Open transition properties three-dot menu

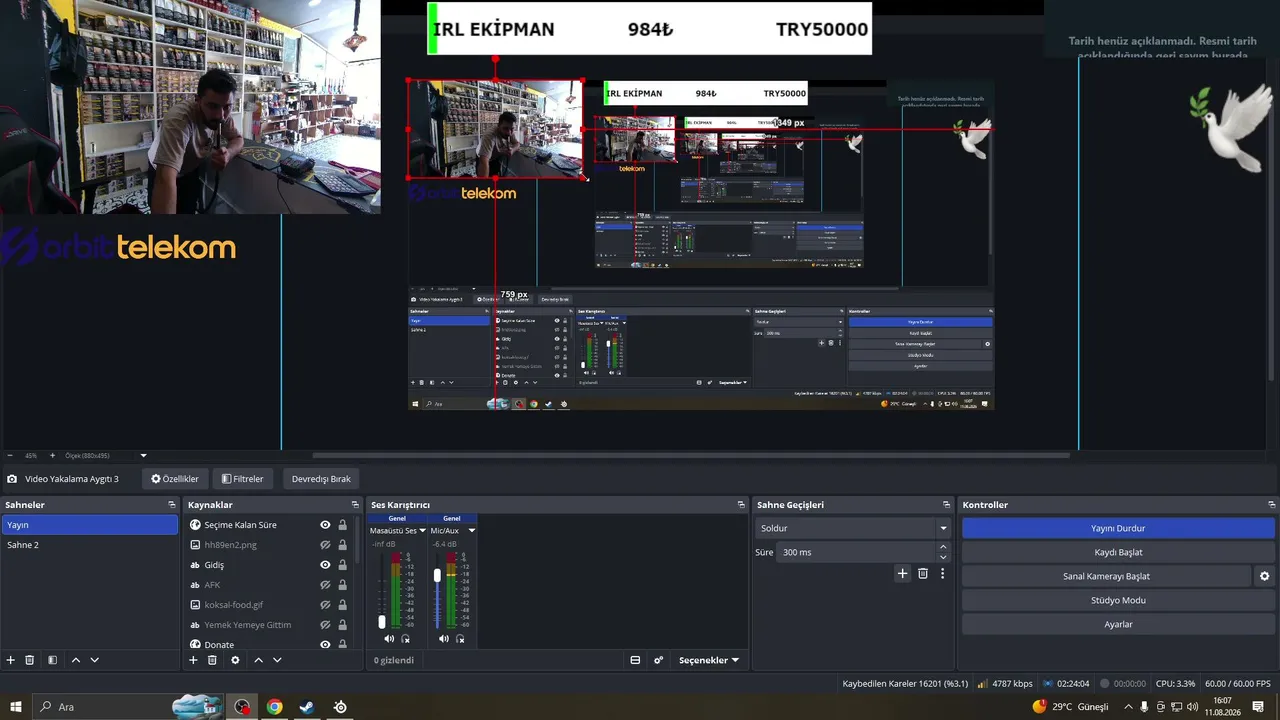(942, 574)
